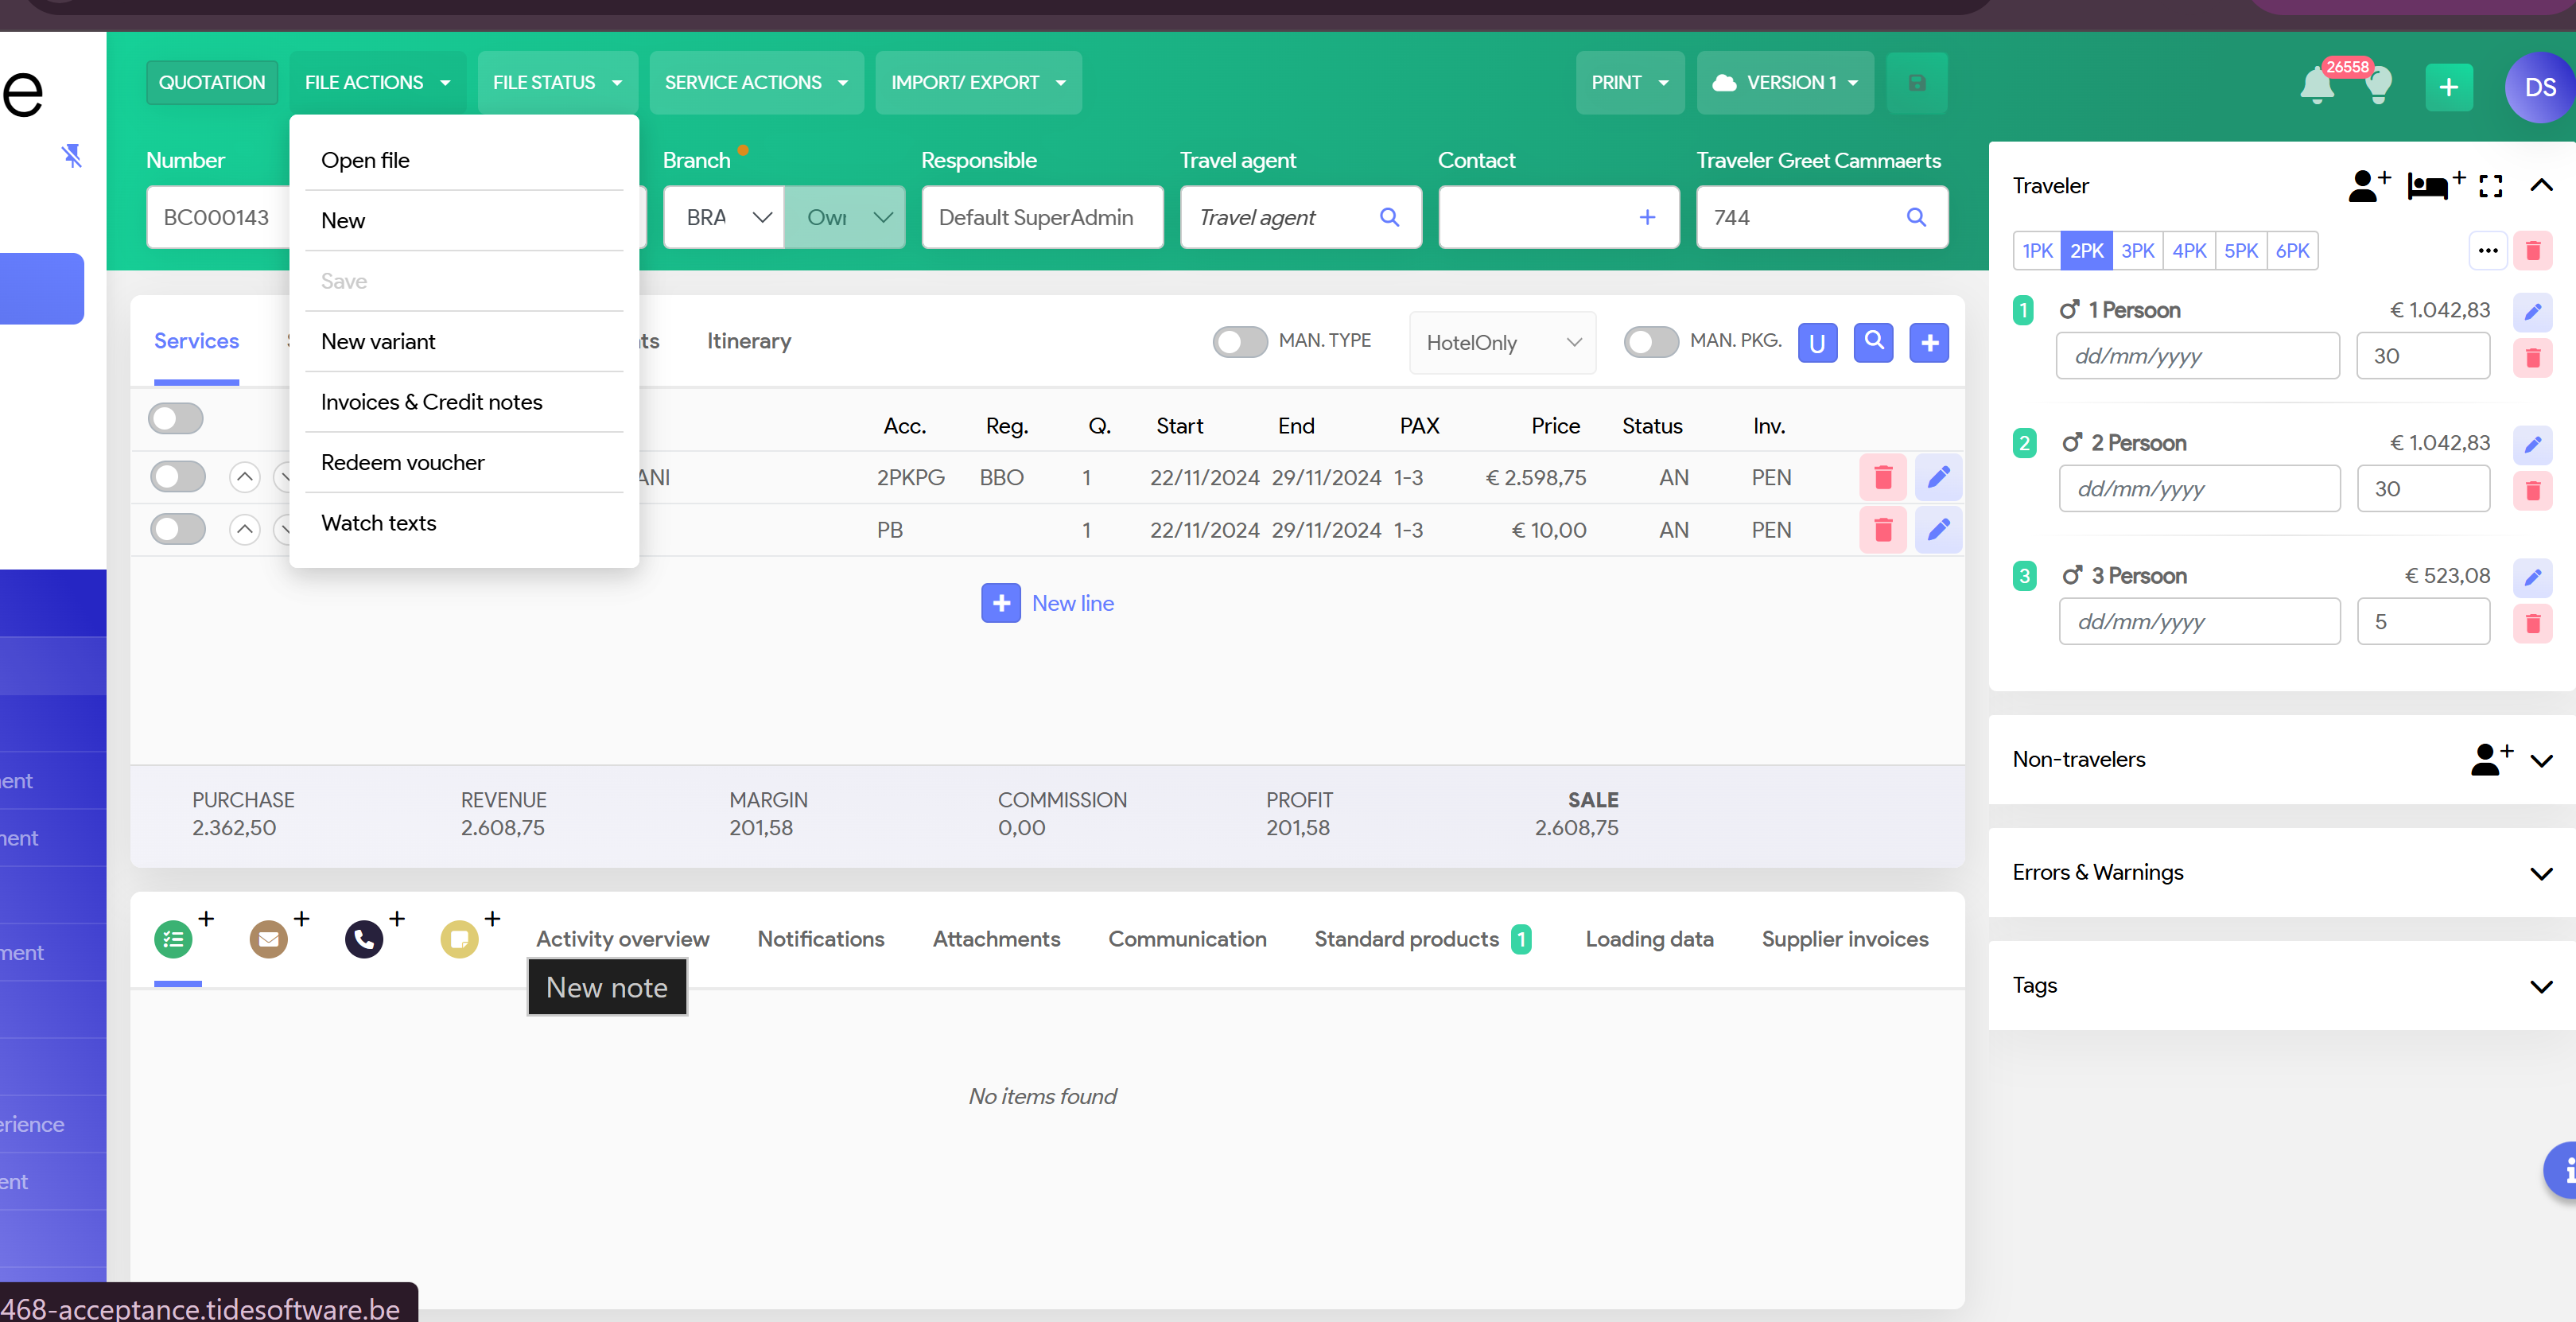Switch to the Itinerary tab
The height and width of the screenshot is (1322, 2576).
pyautogui.click(x=748, y=341)
